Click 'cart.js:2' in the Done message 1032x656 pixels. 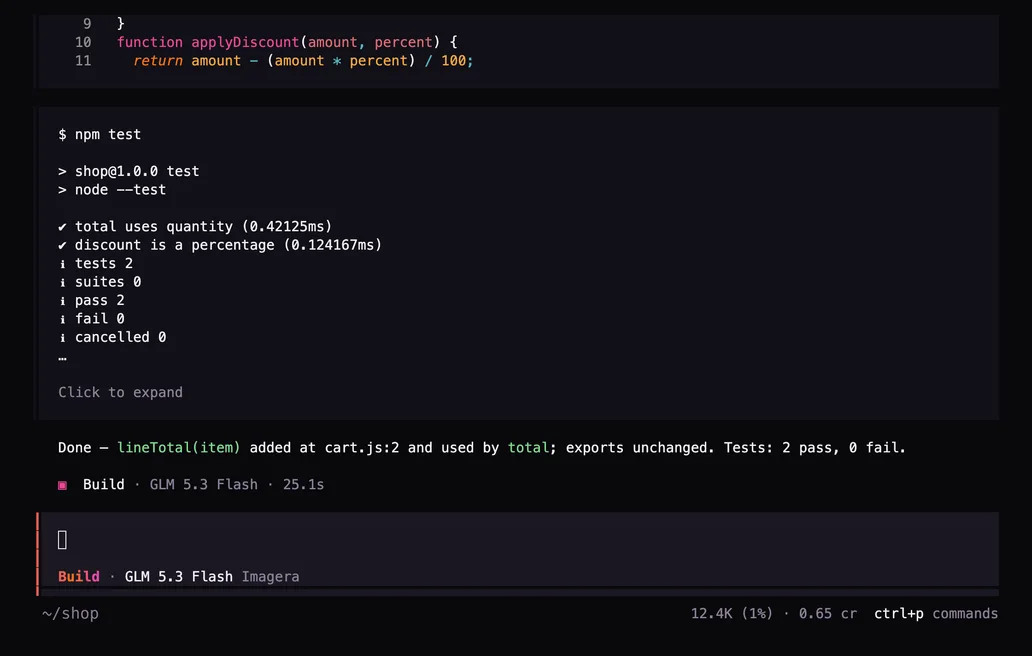coord(362,447)
